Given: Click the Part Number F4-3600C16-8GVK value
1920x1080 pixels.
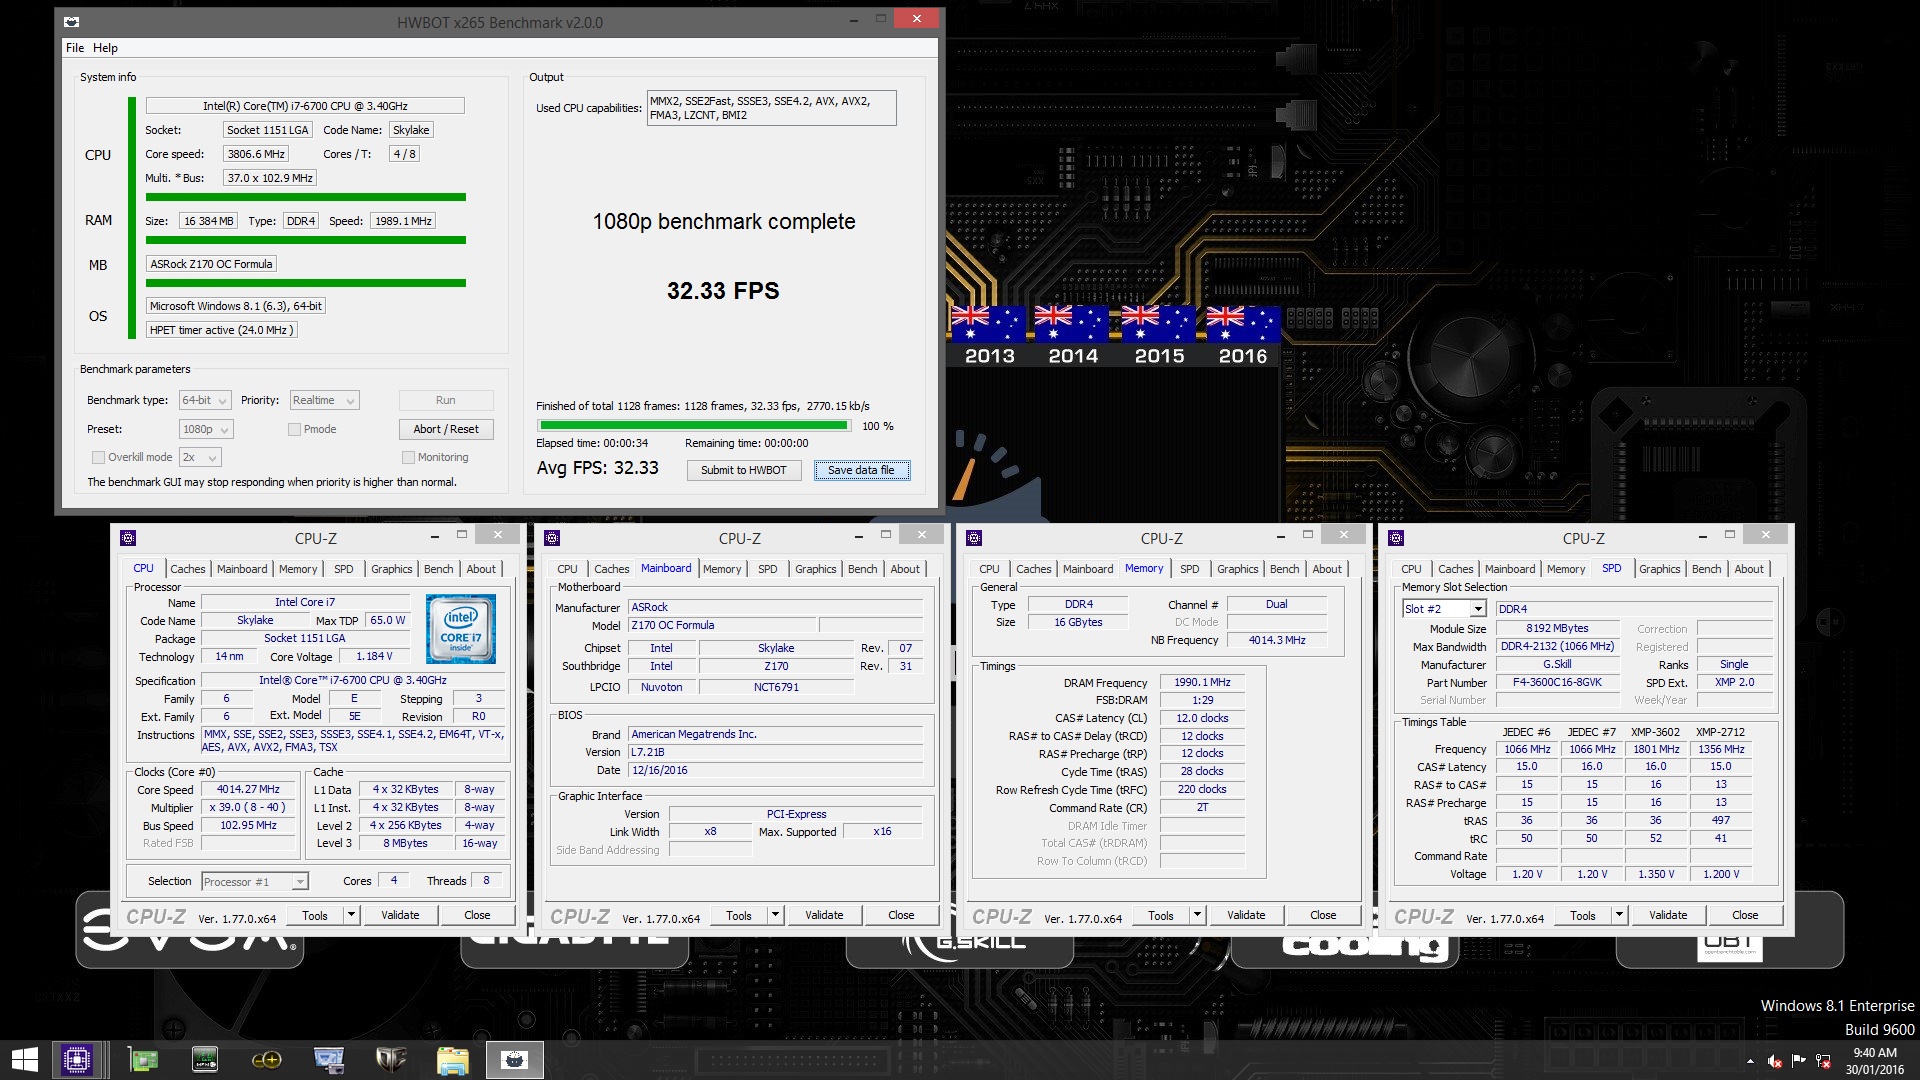Looking at the screenshot, I should click(1557, 682).
